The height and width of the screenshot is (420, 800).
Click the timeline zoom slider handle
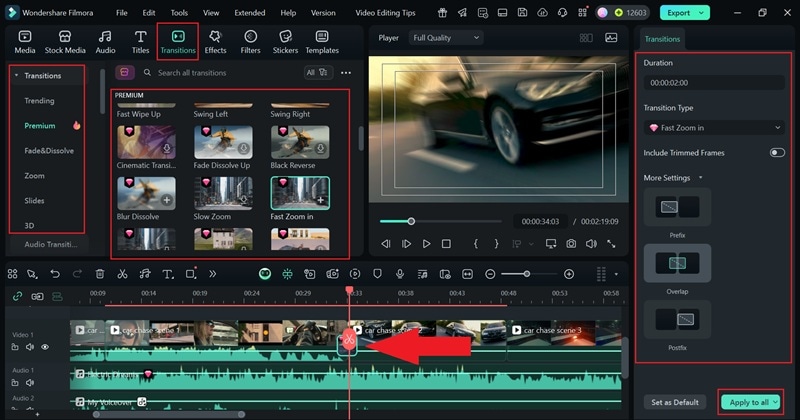528,274
